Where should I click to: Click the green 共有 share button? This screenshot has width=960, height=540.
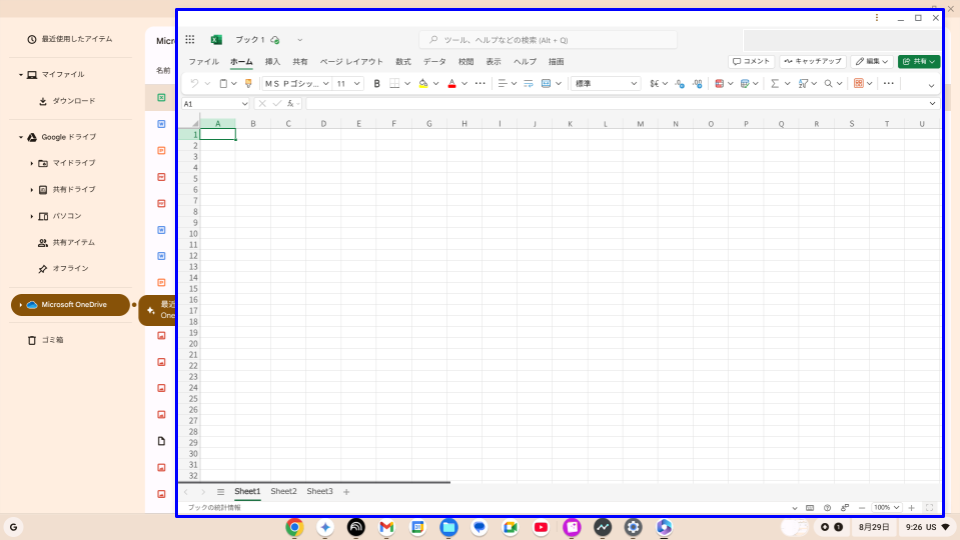coord(918,62)
